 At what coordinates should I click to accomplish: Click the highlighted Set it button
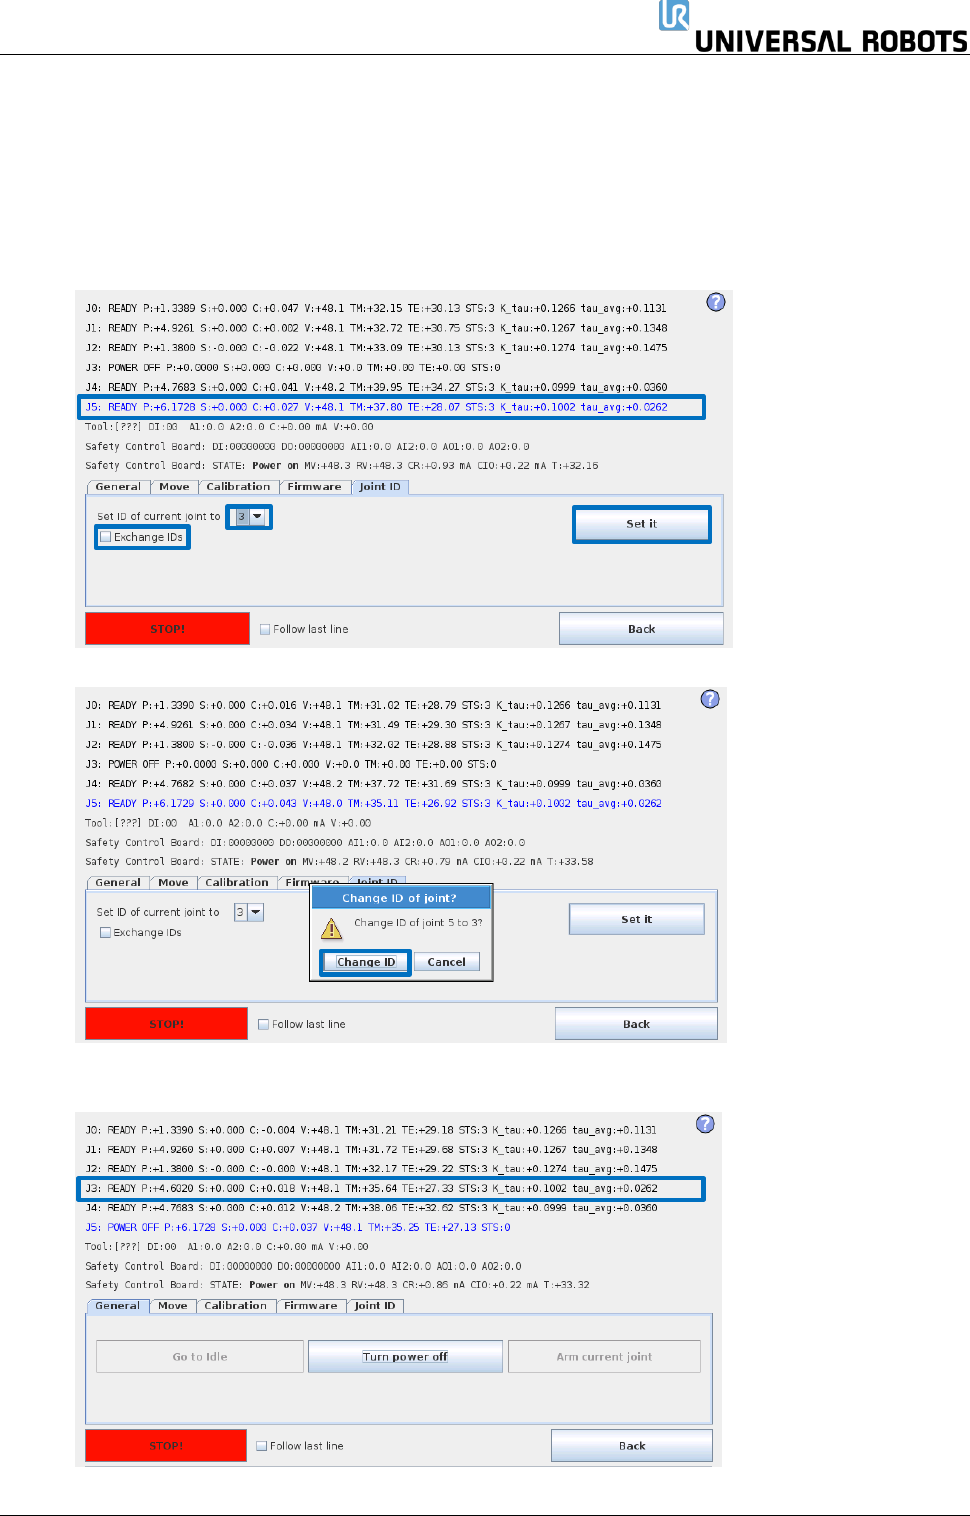642,524
